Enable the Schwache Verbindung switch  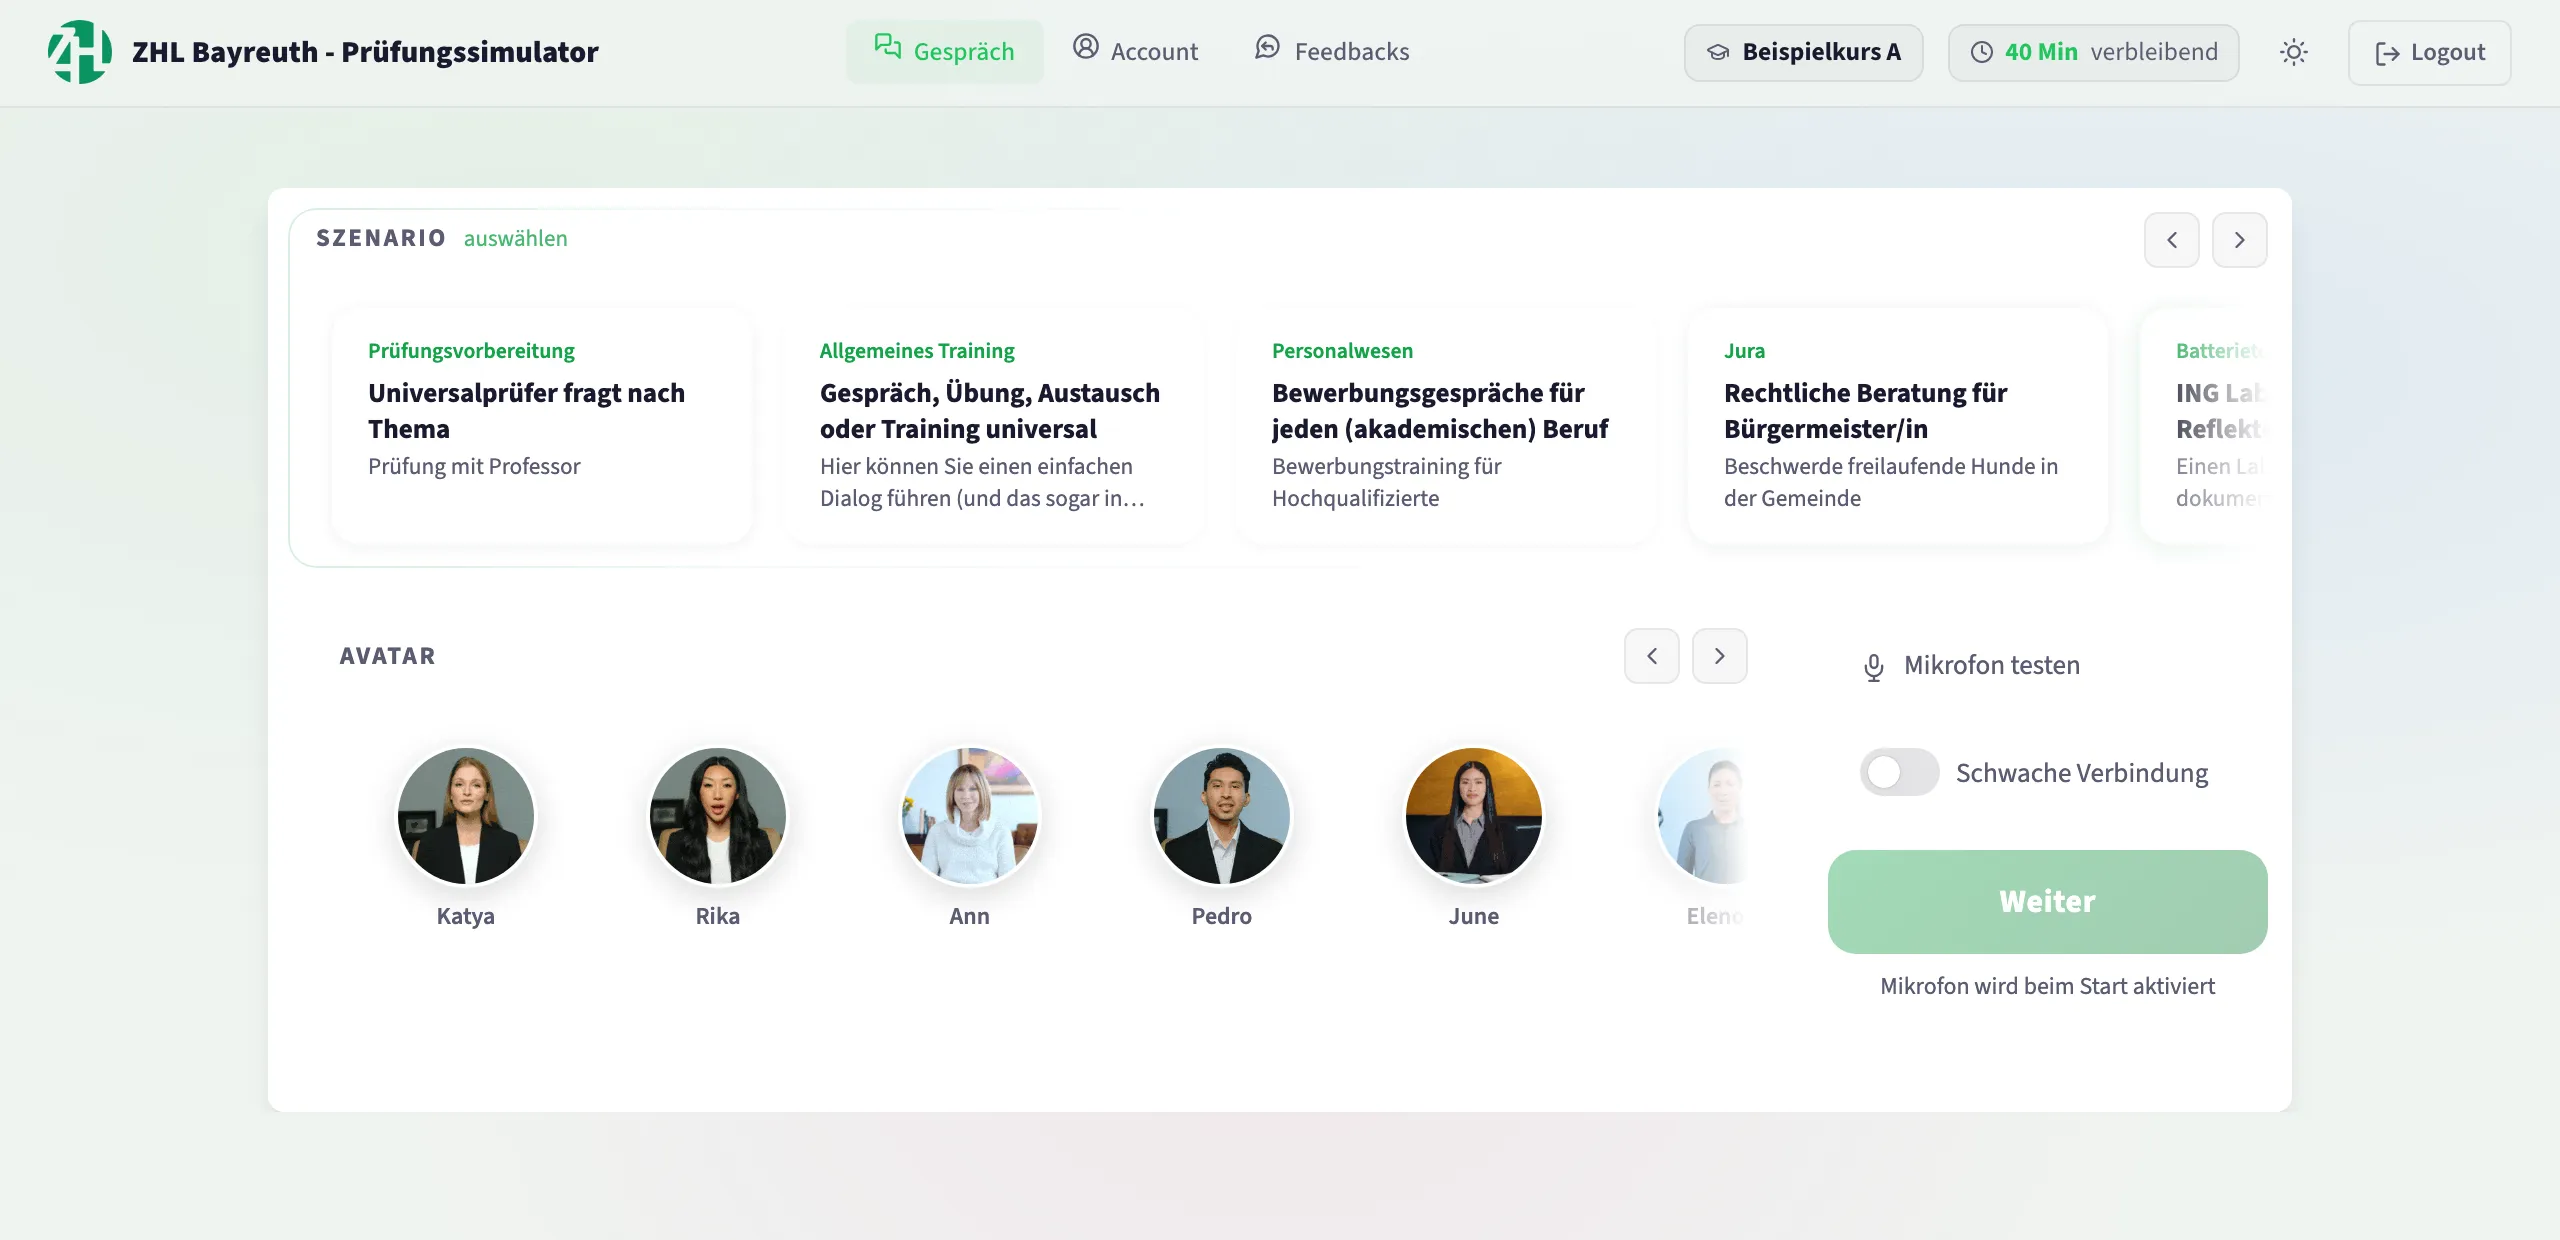[x=1899, y=772]
